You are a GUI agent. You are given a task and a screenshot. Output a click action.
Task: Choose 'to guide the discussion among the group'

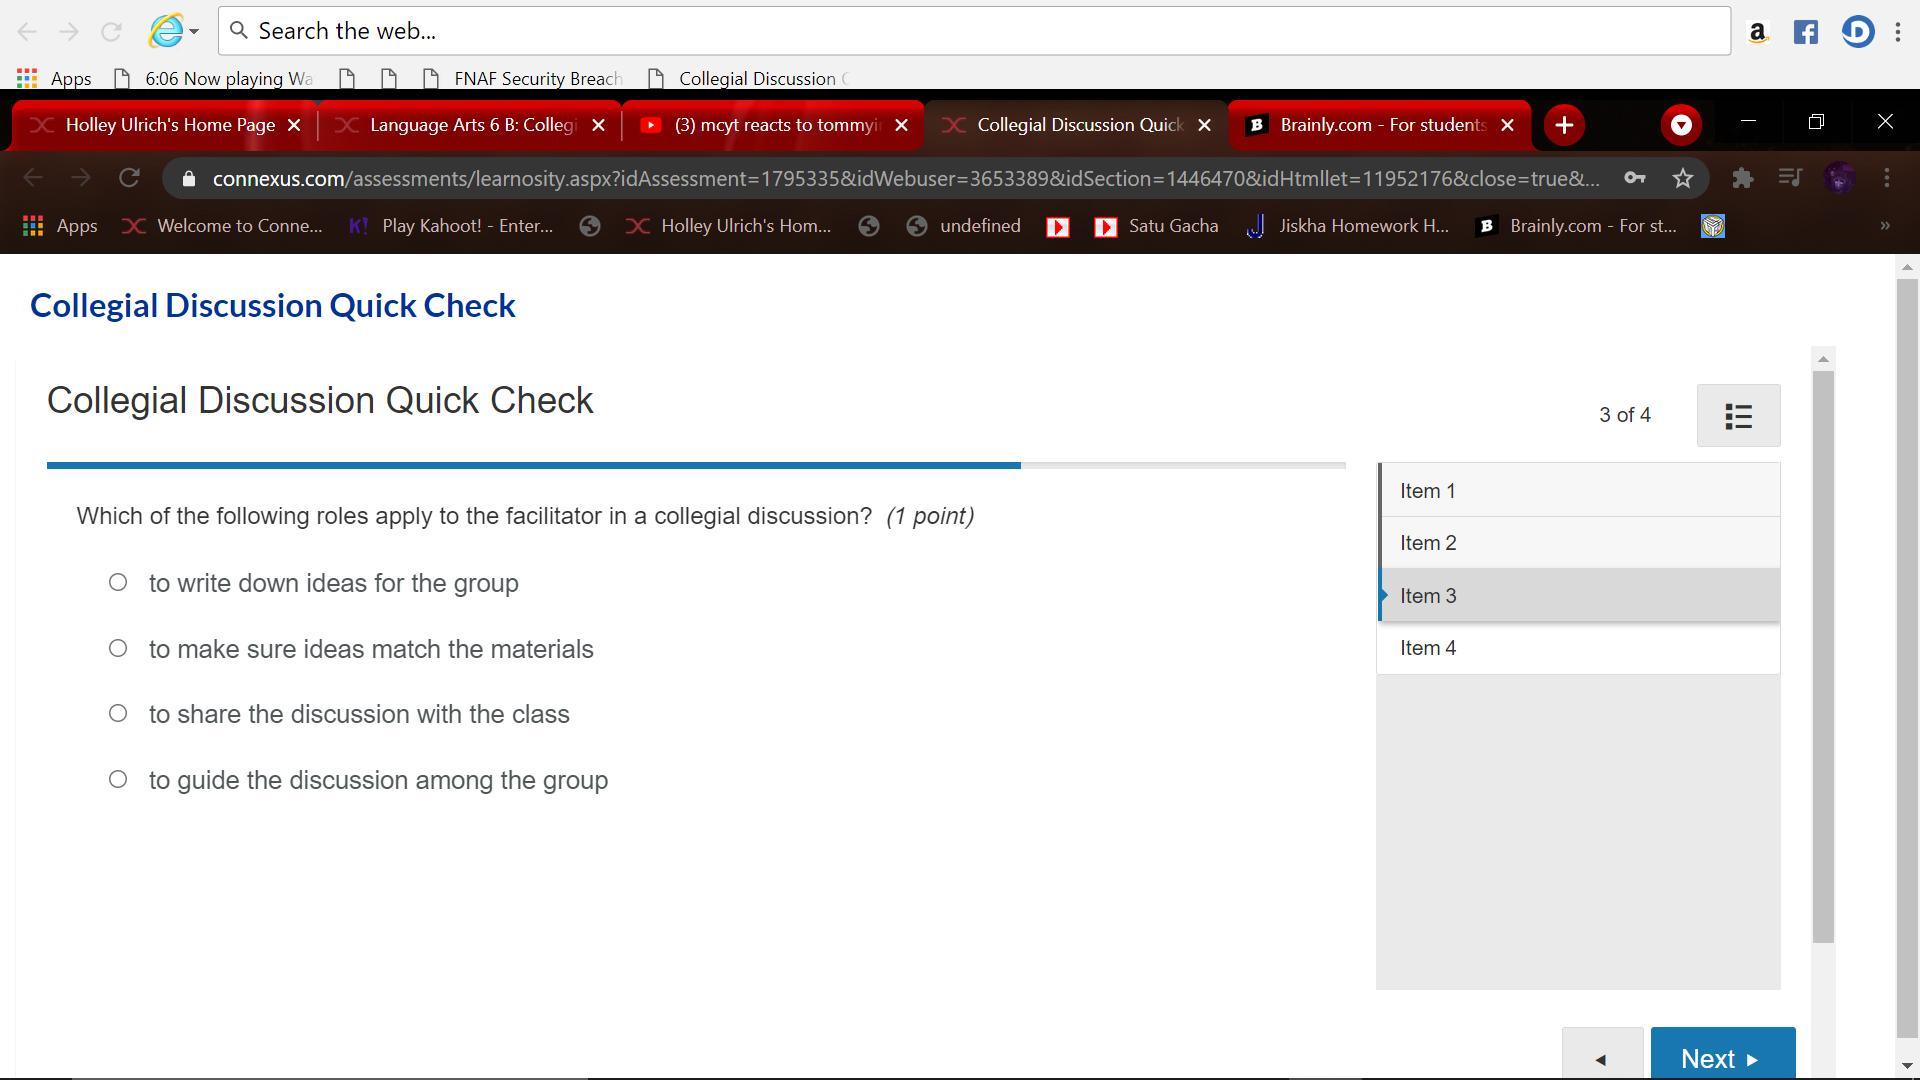pyautogui.click(x=118, y=779)
